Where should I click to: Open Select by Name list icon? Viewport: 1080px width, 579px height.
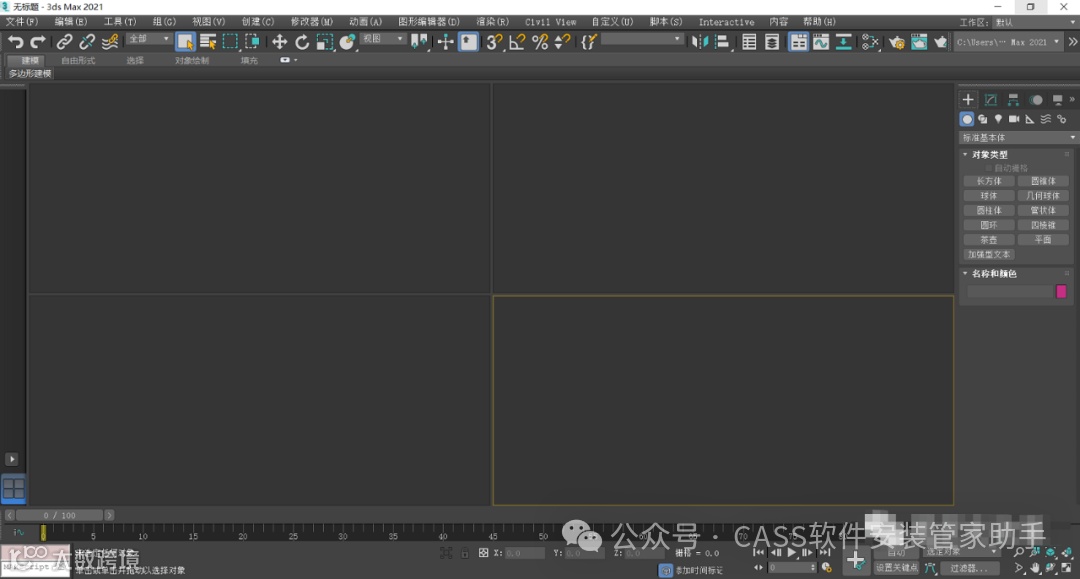coord(208,42)
